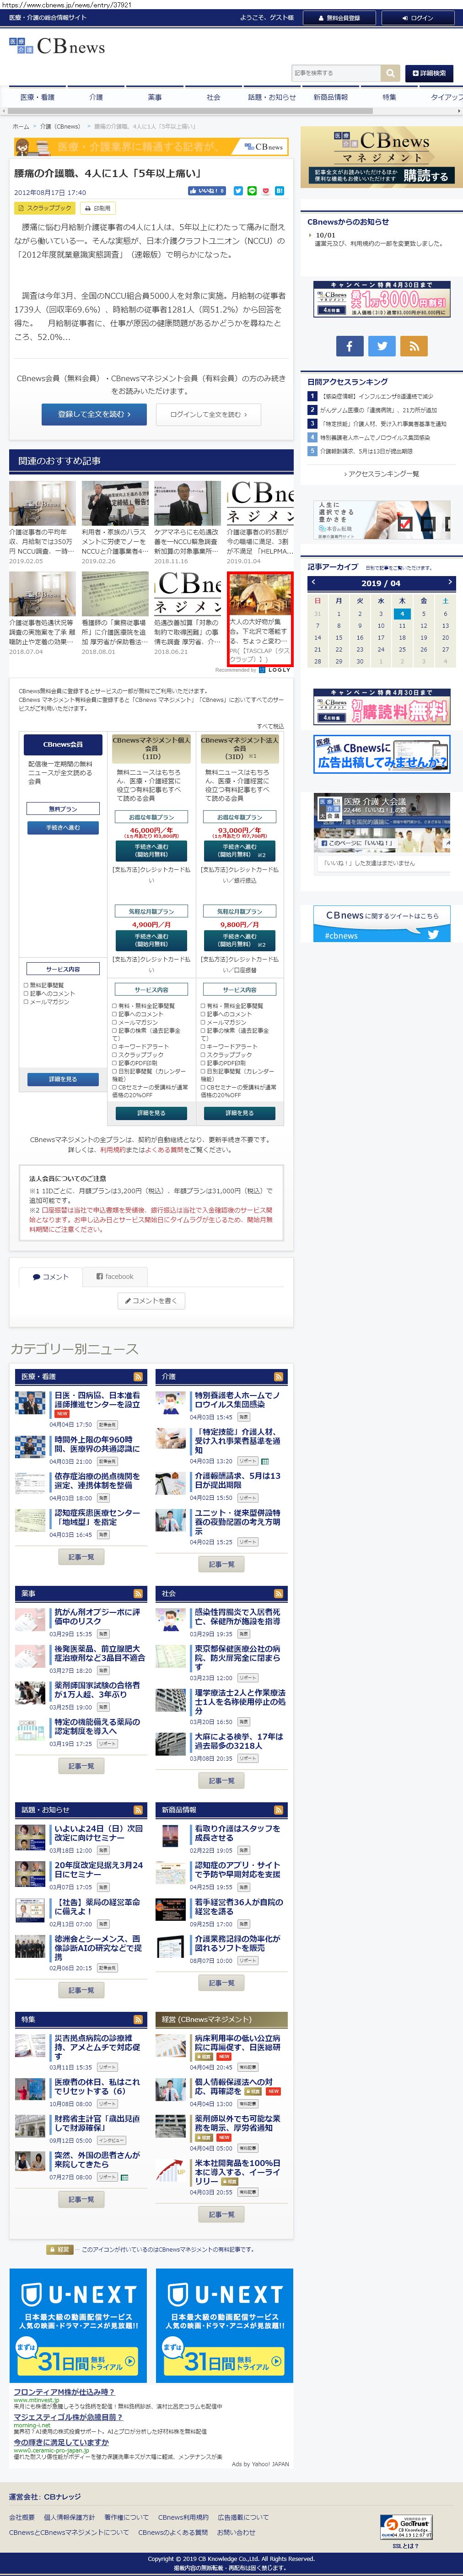Viewport: 463px width, 2576px height.
Task: Click 広告出稿してみませんか banner
Action: [381, 754]
